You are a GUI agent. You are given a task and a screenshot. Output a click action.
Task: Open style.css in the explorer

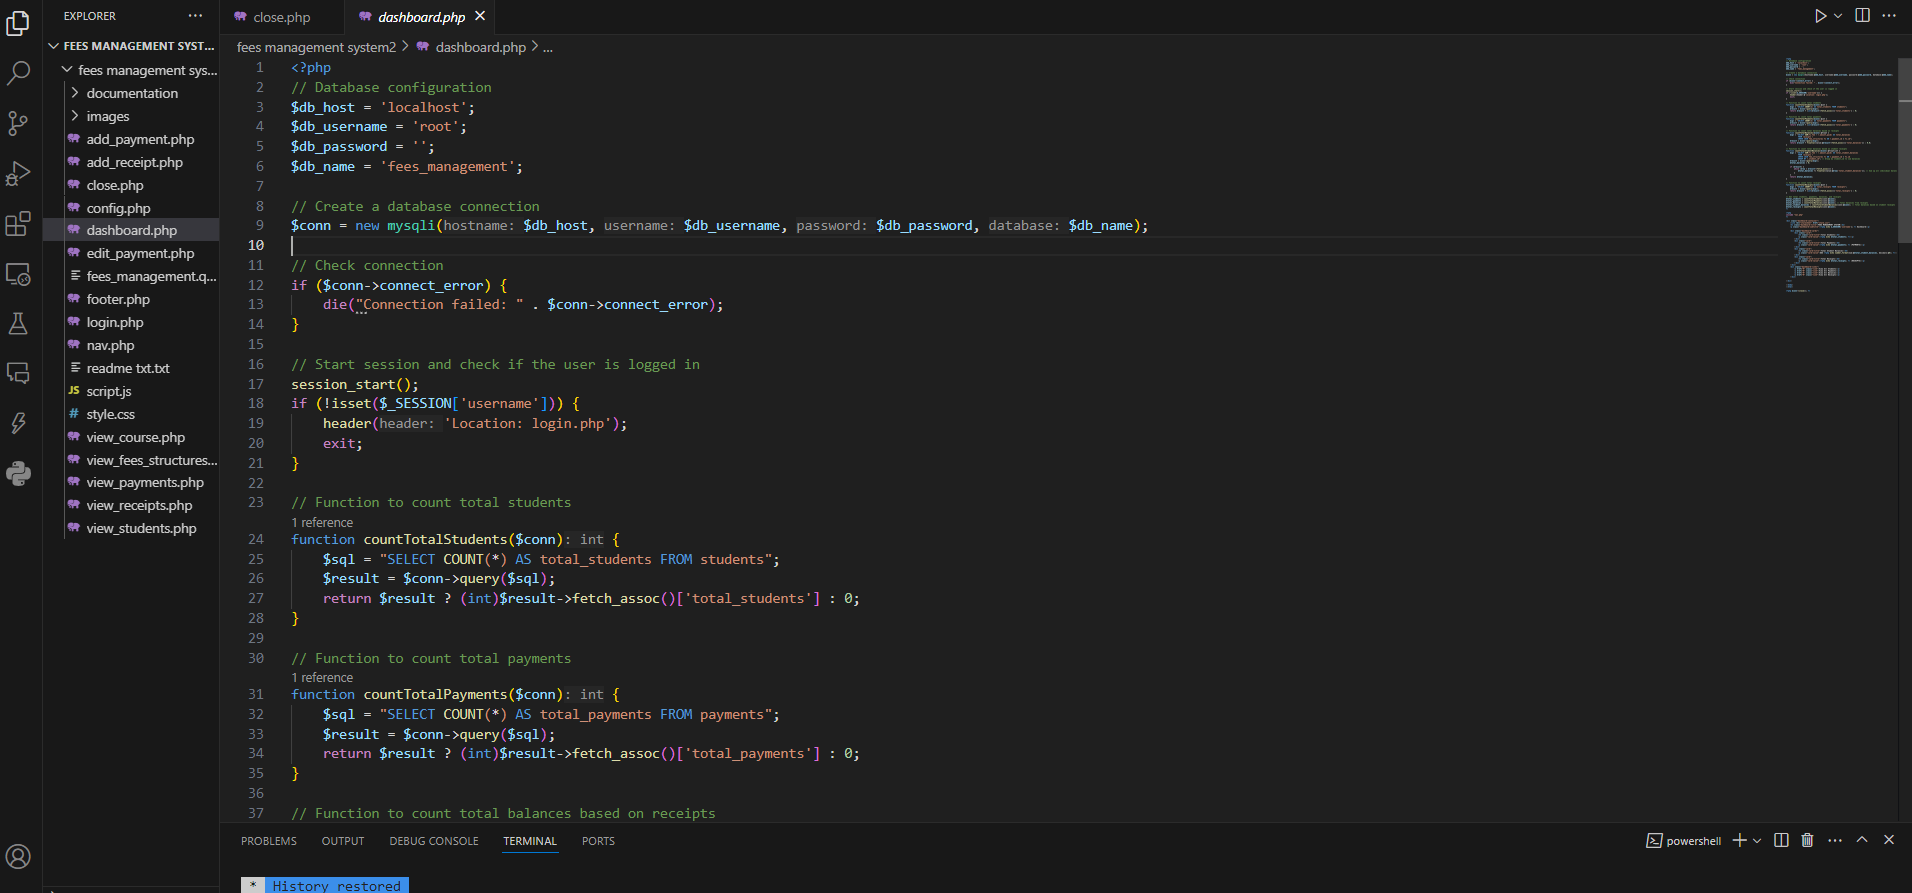tap(131, 414)
